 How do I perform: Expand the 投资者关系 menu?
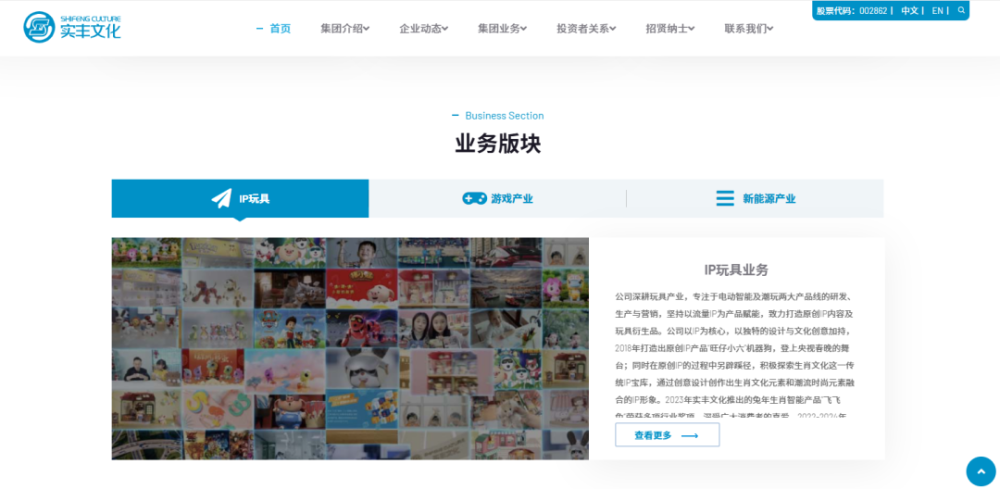pyautogui.click(x=587, y=28)
